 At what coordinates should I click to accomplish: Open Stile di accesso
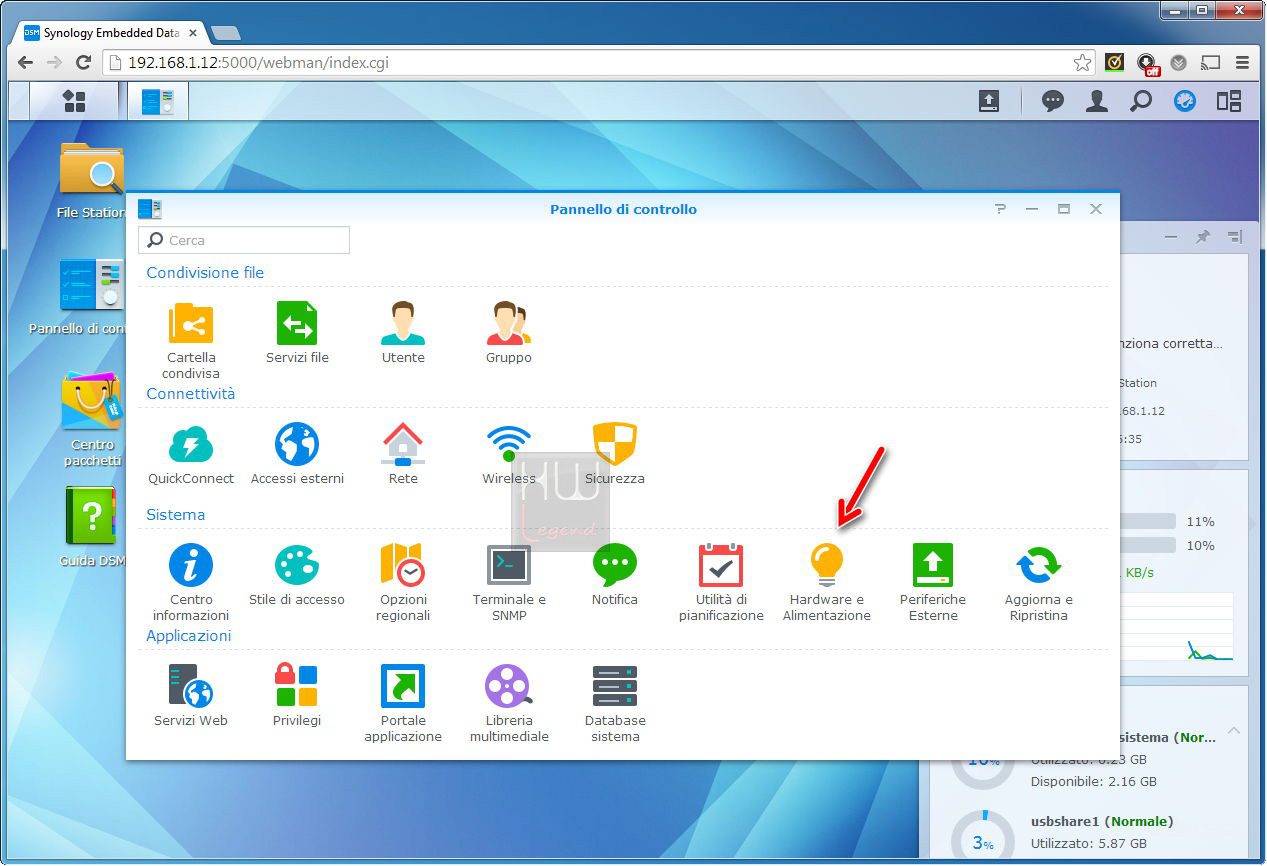click(x=297, y=575)
